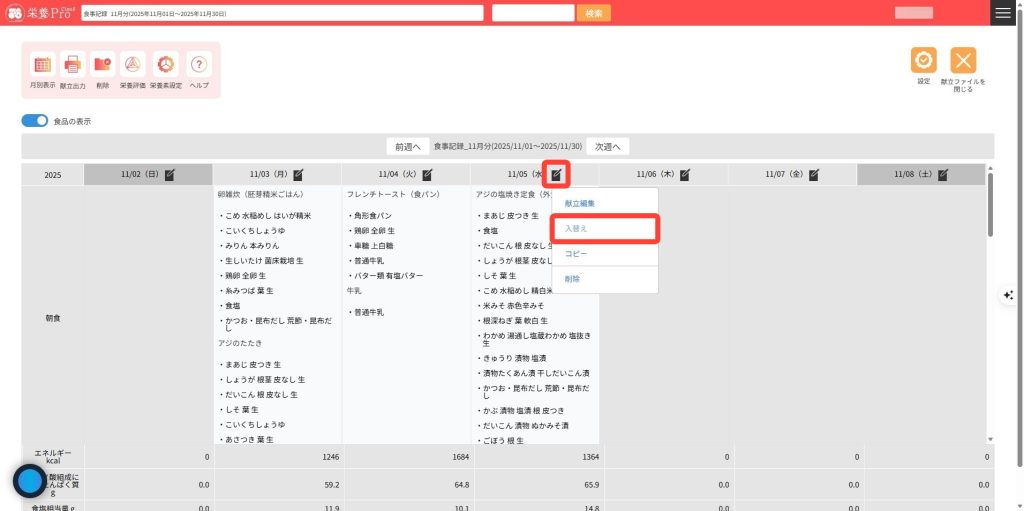The image size is (1024, 511).
Task: Click the 削除 folder icon in toolbar
Action: click(x=103, y=65)
